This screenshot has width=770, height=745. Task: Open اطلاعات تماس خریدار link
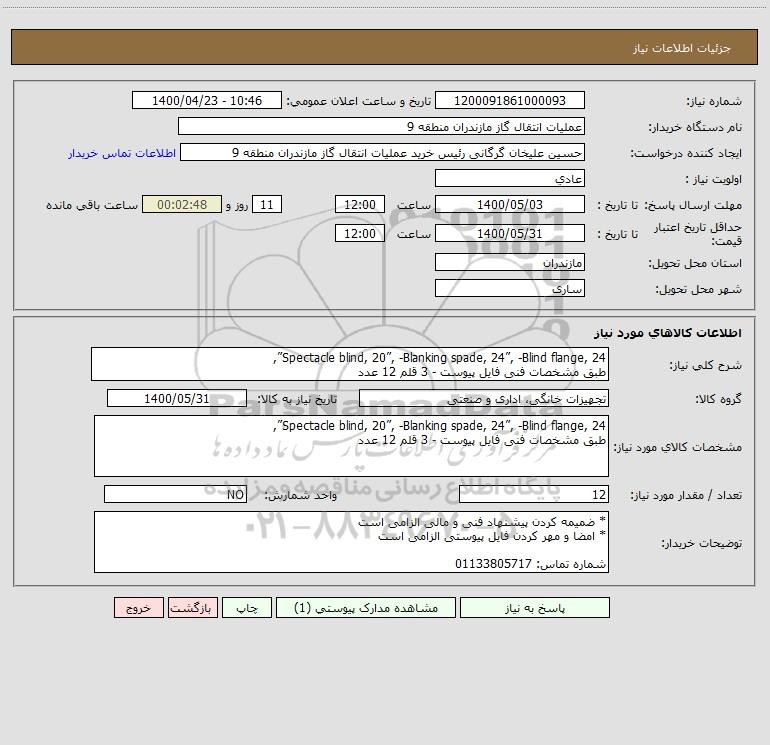(x=122, y=153)
